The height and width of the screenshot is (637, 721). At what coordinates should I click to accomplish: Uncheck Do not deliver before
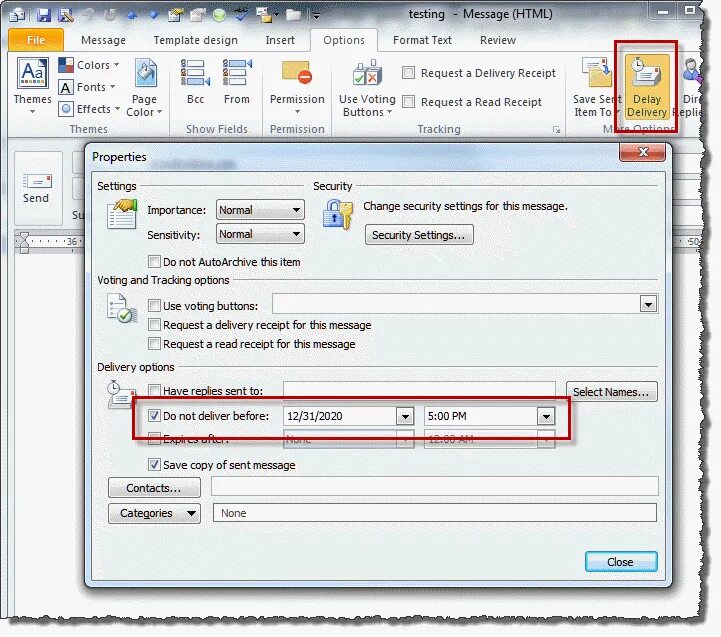(154, 415)
